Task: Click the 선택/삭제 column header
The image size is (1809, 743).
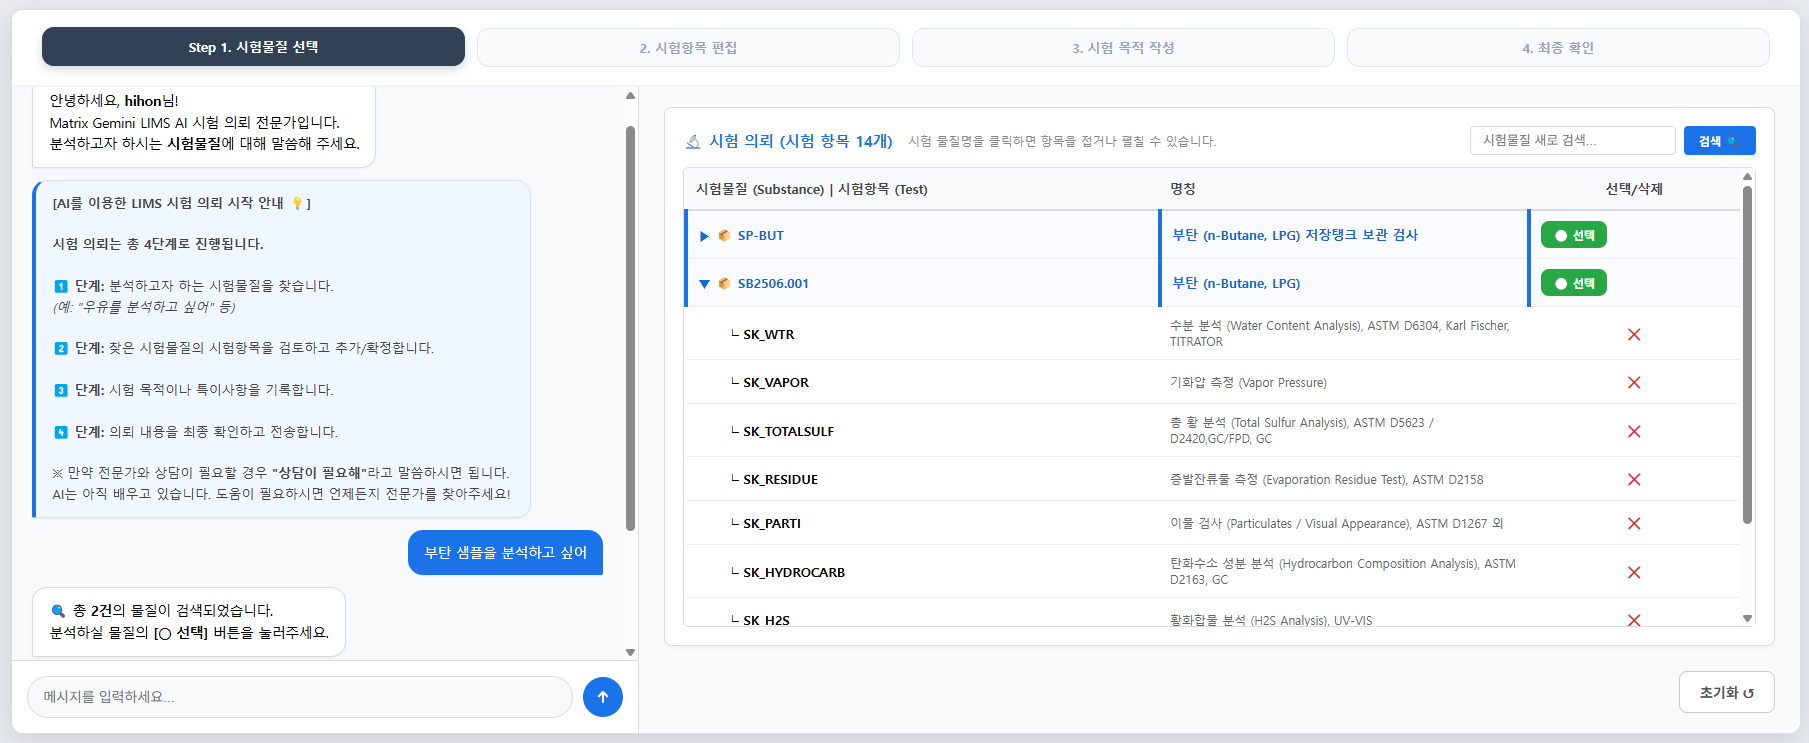Action: click(x=1634, y=189)
